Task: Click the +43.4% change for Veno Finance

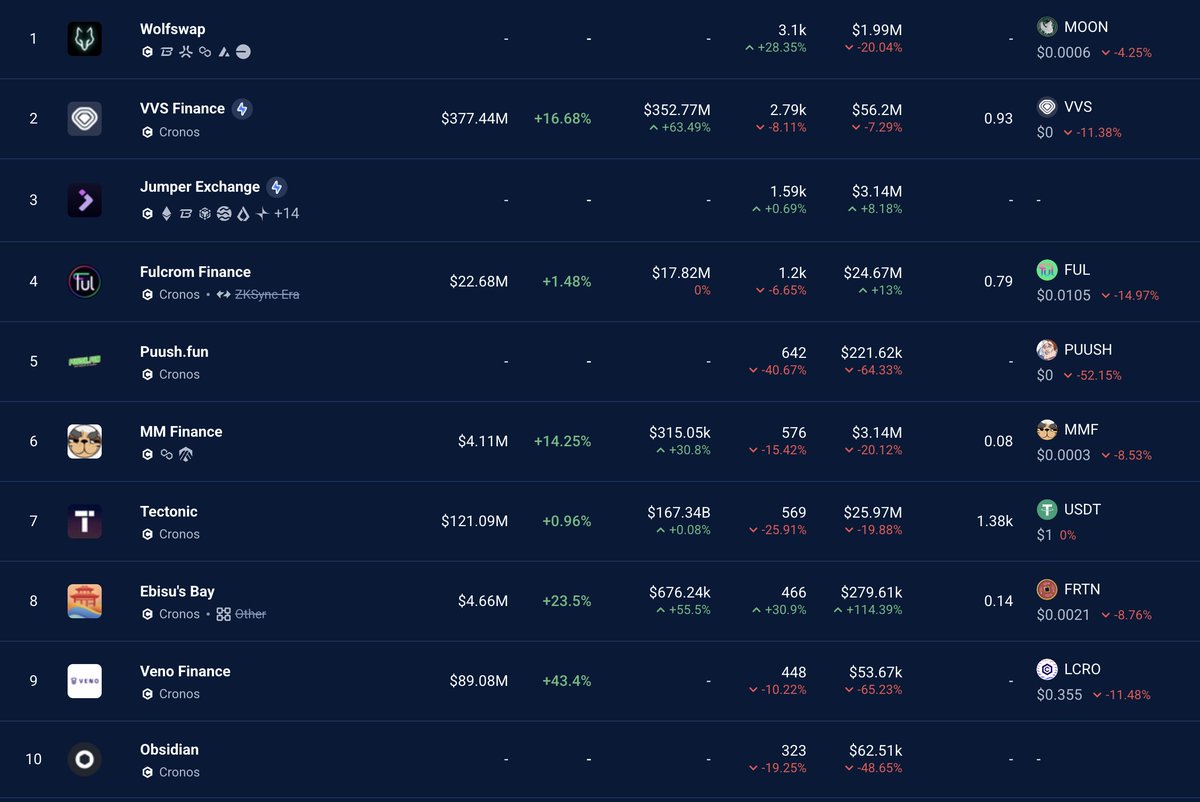Action: [566, 681]
